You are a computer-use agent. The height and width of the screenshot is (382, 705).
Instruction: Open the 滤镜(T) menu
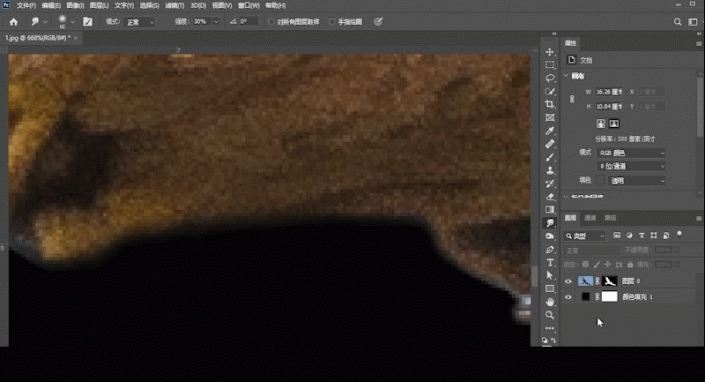coord(174,5)
